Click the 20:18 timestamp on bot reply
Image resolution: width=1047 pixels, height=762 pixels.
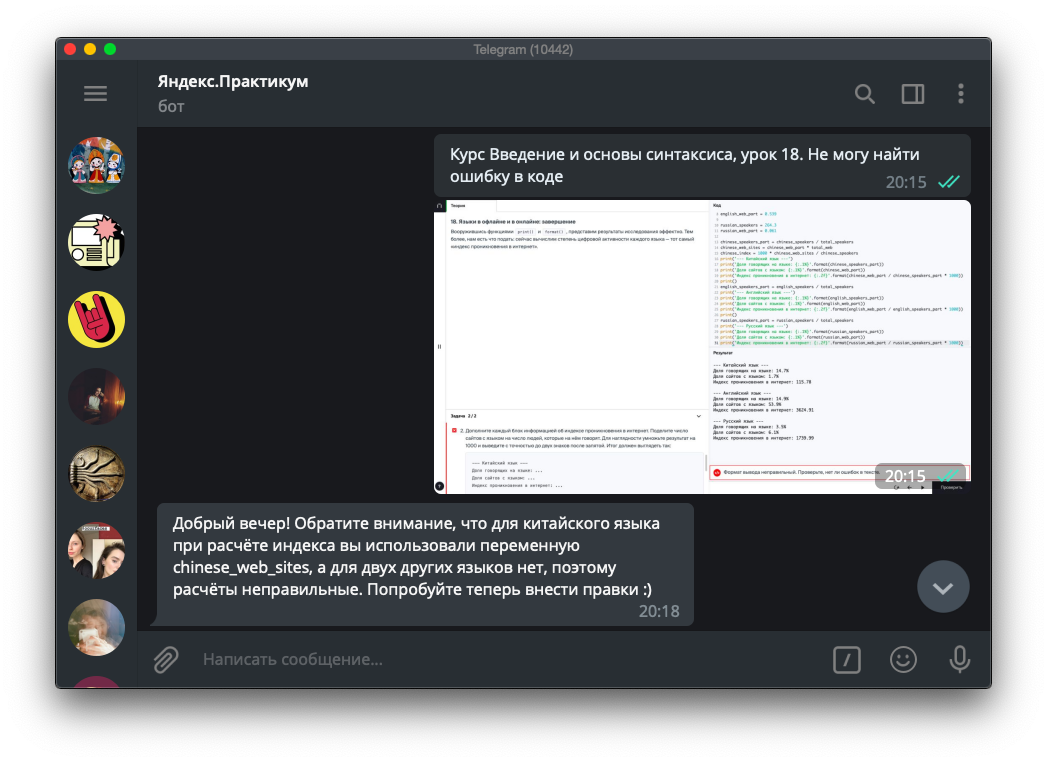click(659, 611)
